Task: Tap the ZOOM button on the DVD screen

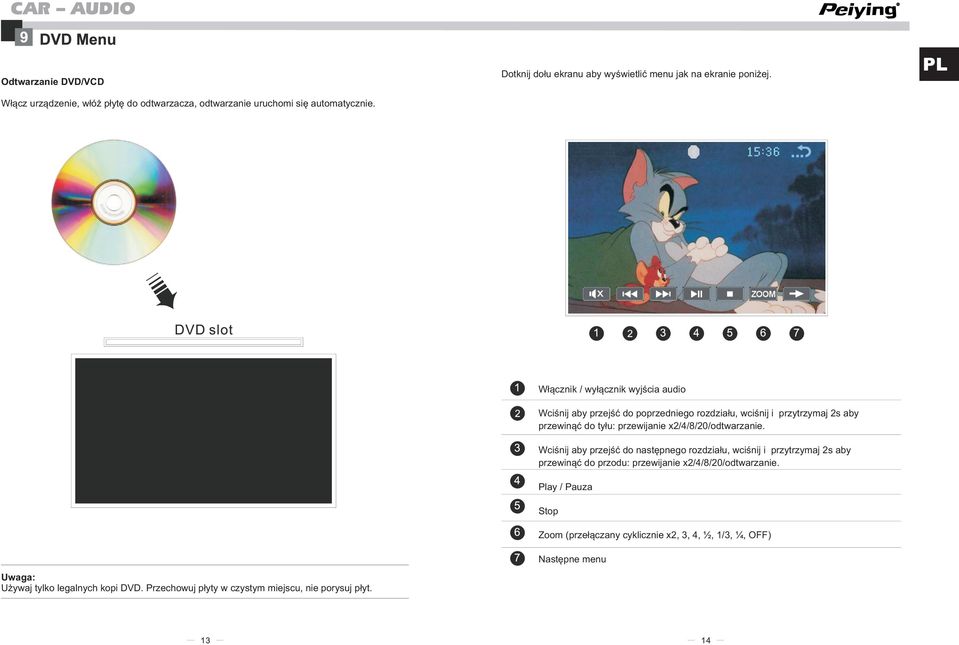Action: [763, 294]
